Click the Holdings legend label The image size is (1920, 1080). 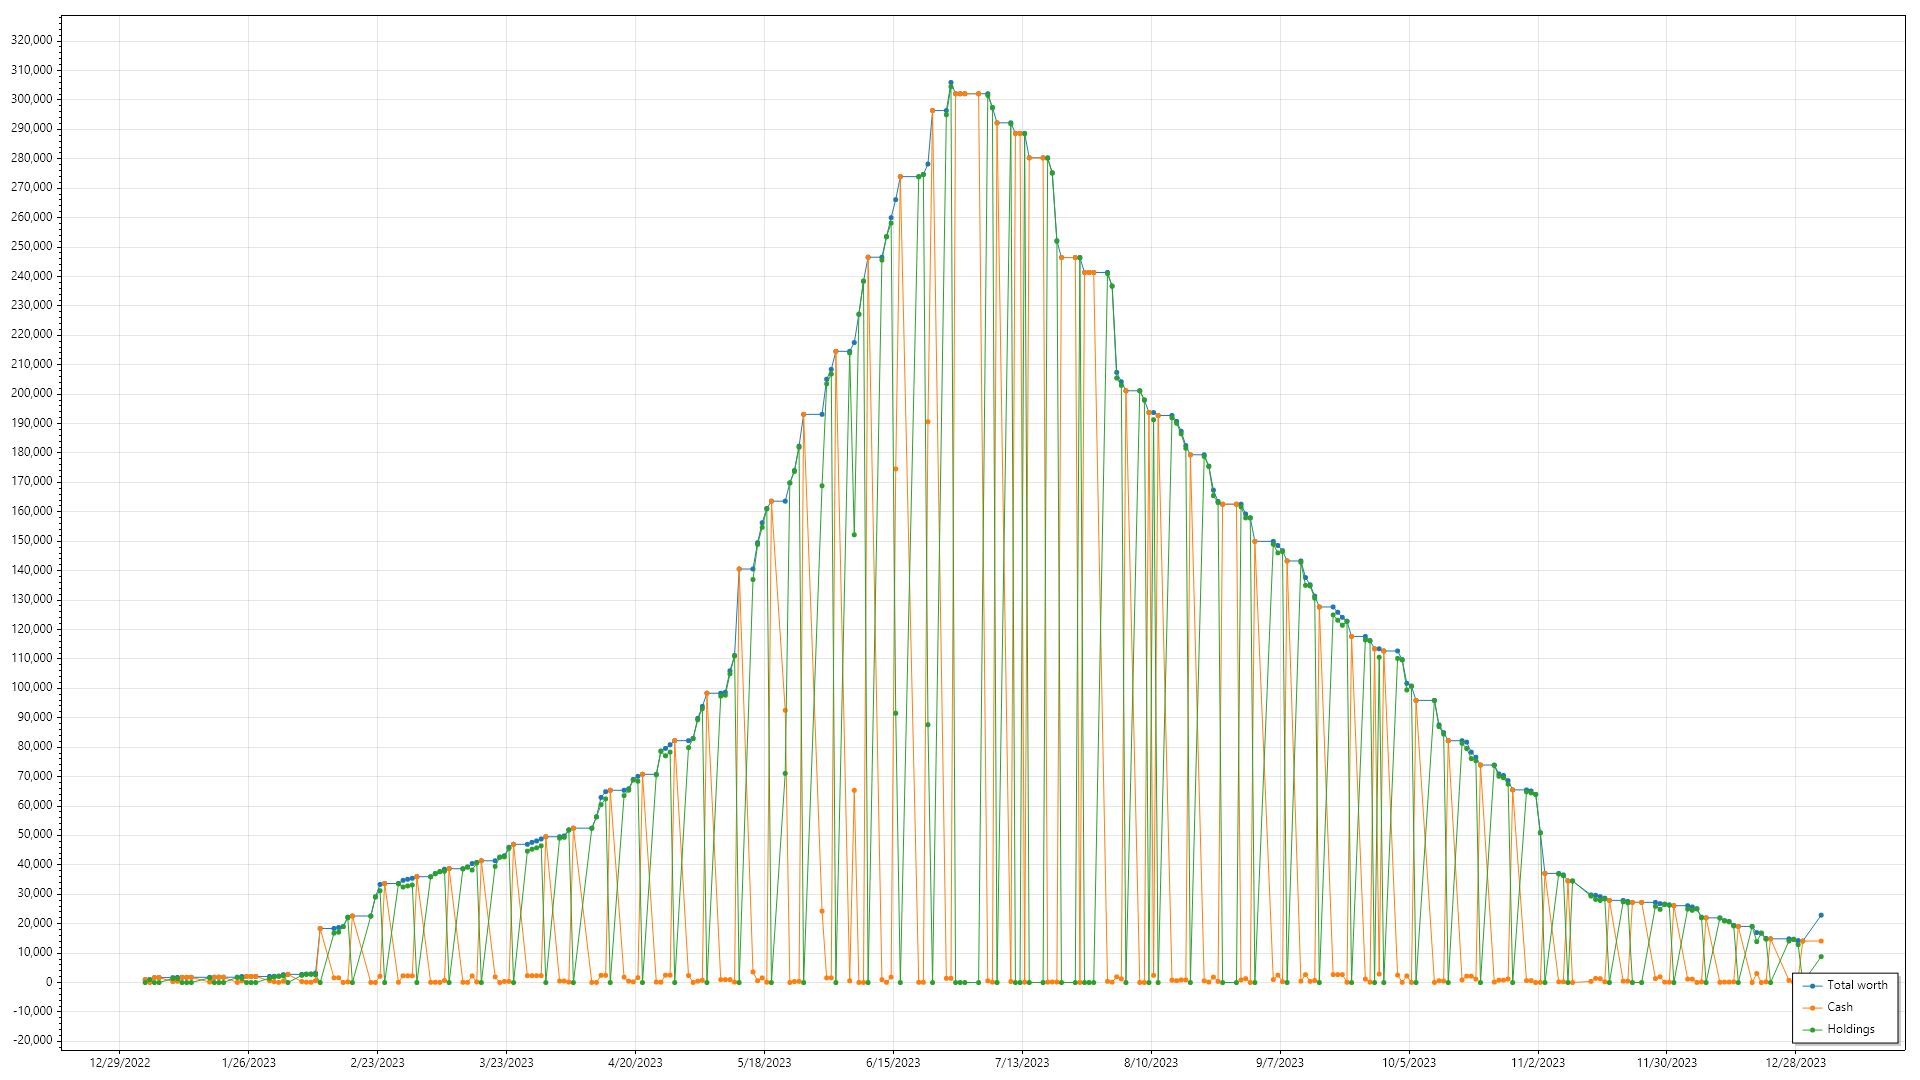tap(1851, 1029)
